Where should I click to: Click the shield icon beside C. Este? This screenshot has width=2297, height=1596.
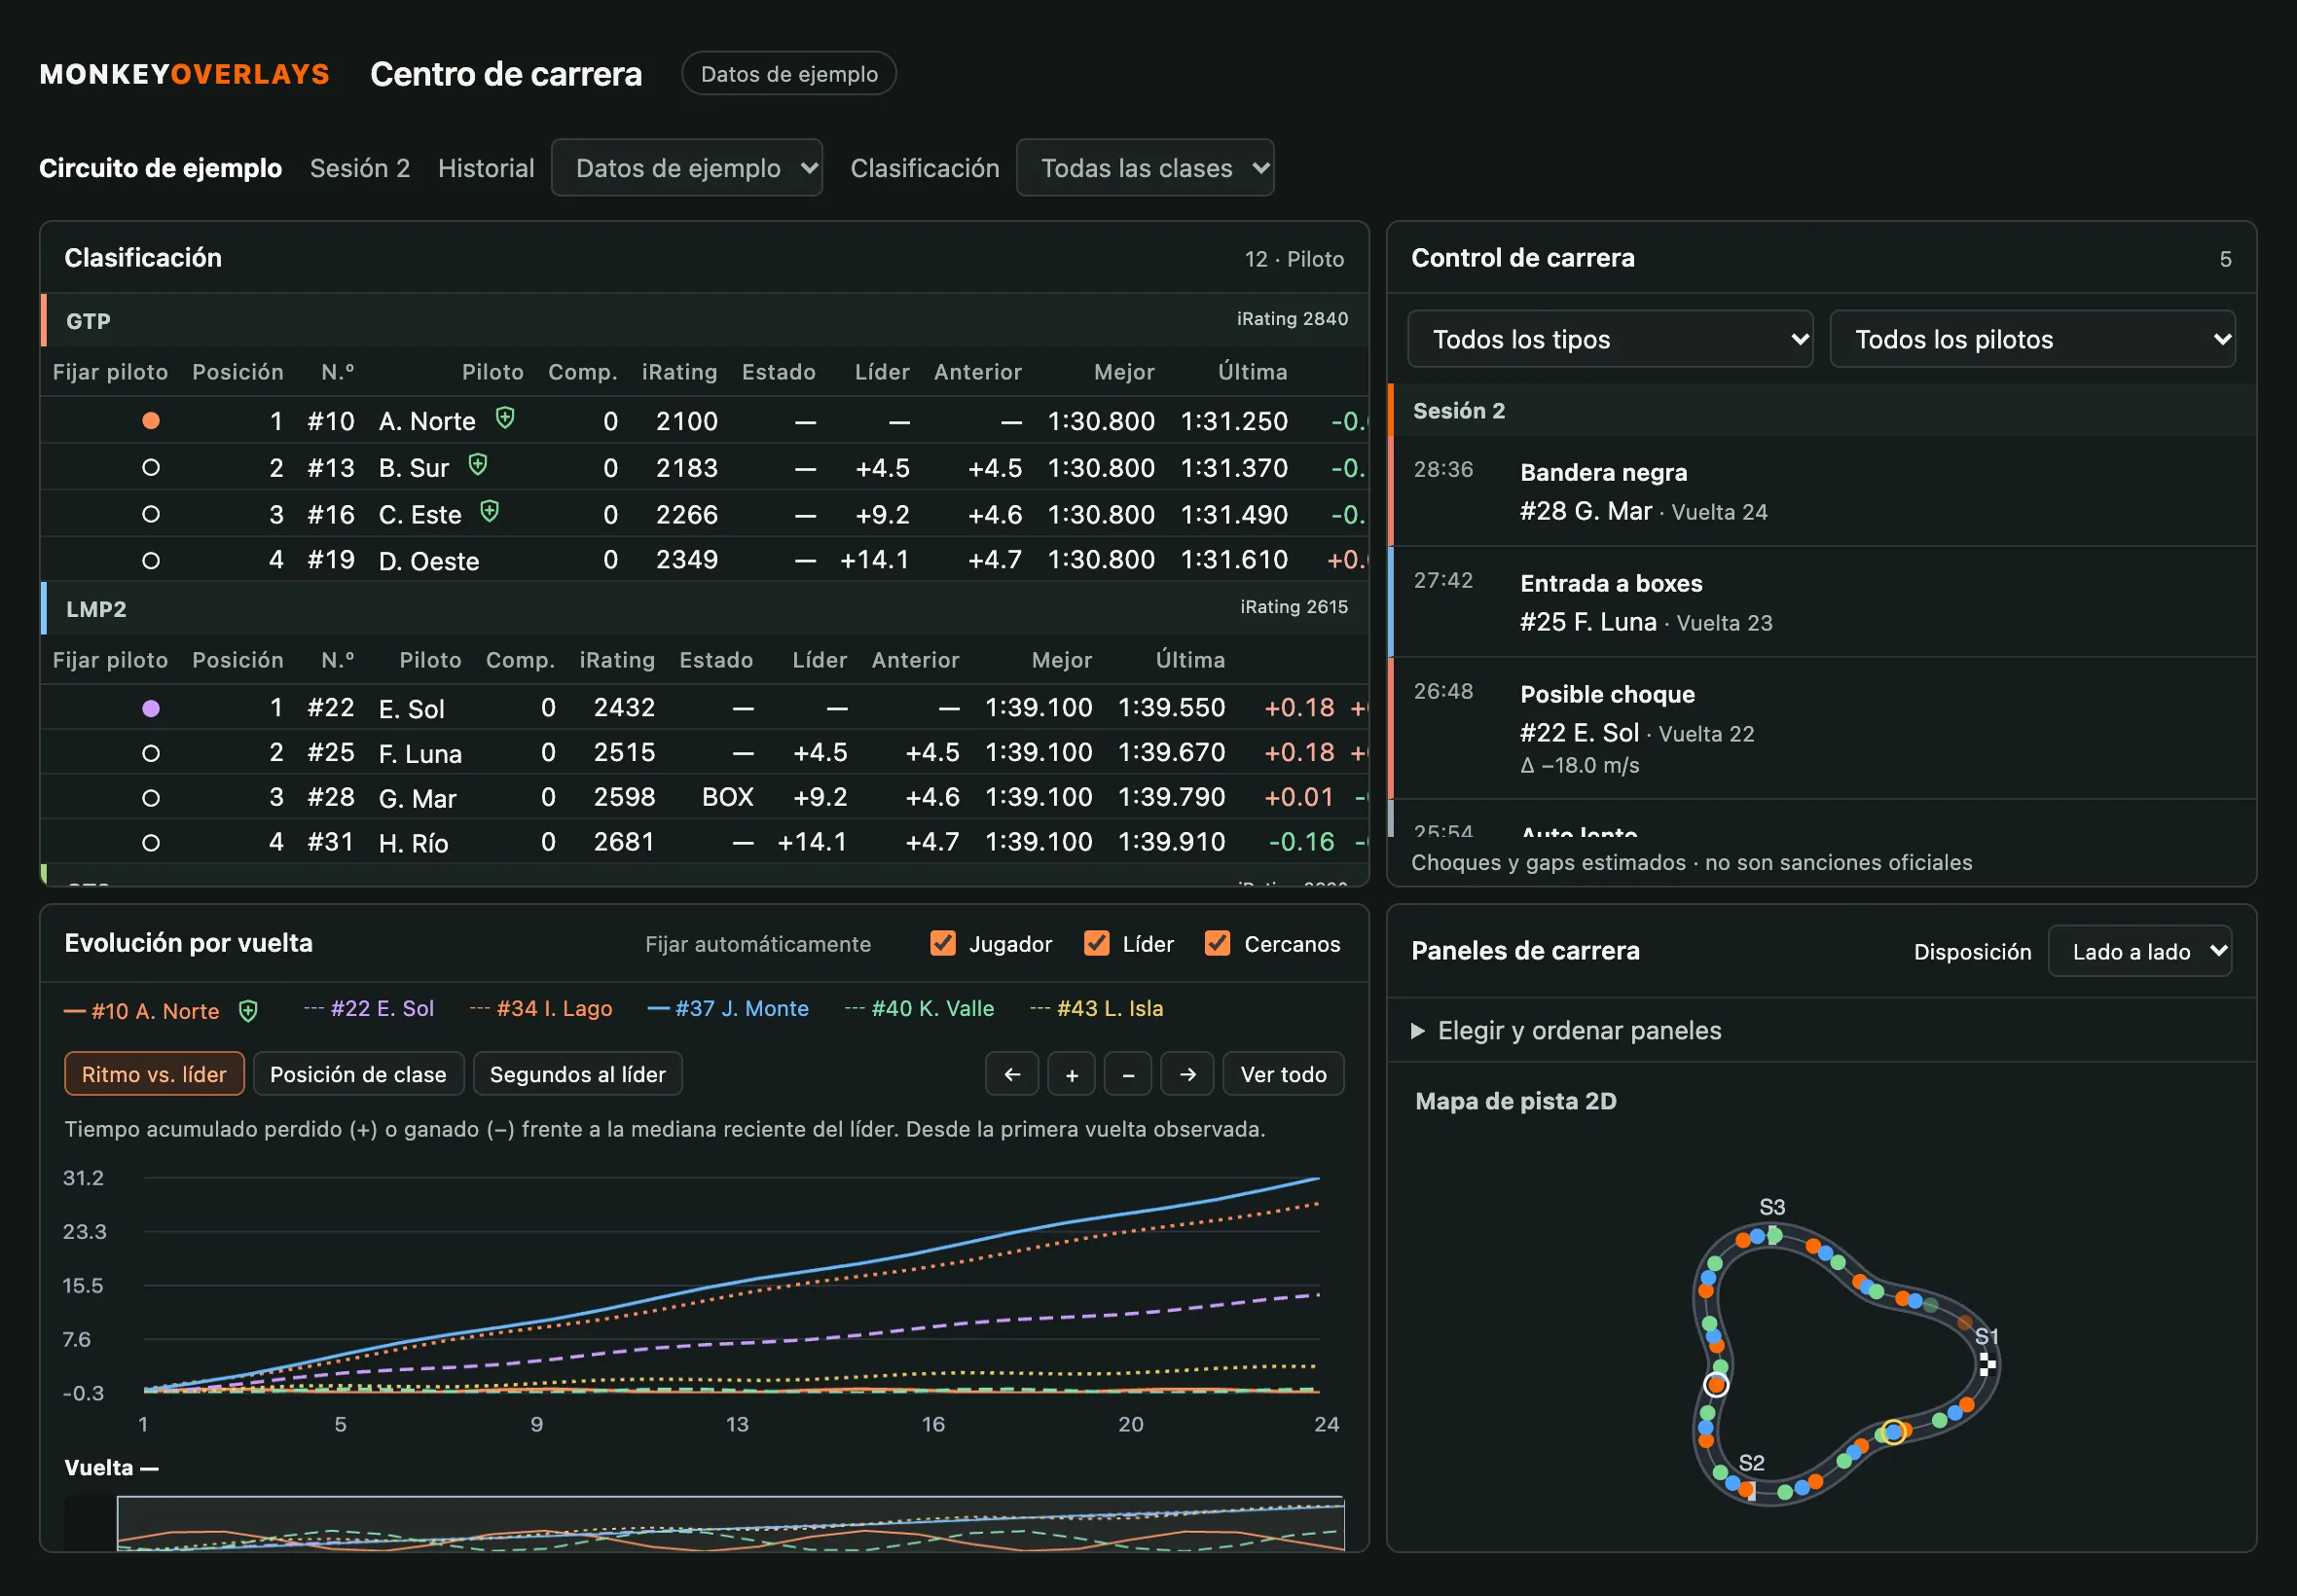coord(489,512)
